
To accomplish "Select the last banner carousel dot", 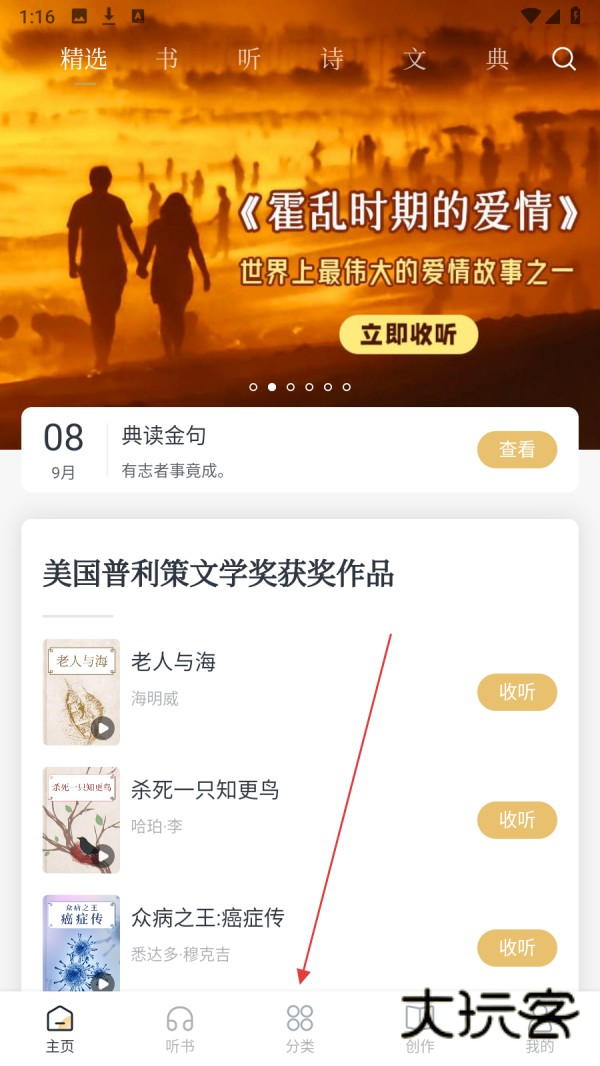I will pyautogui.click(x=347, y=387).
